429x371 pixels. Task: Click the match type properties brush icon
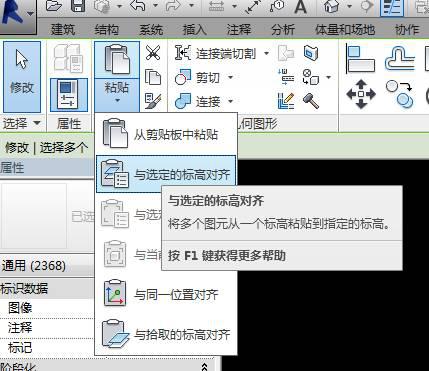click(153, 101)
